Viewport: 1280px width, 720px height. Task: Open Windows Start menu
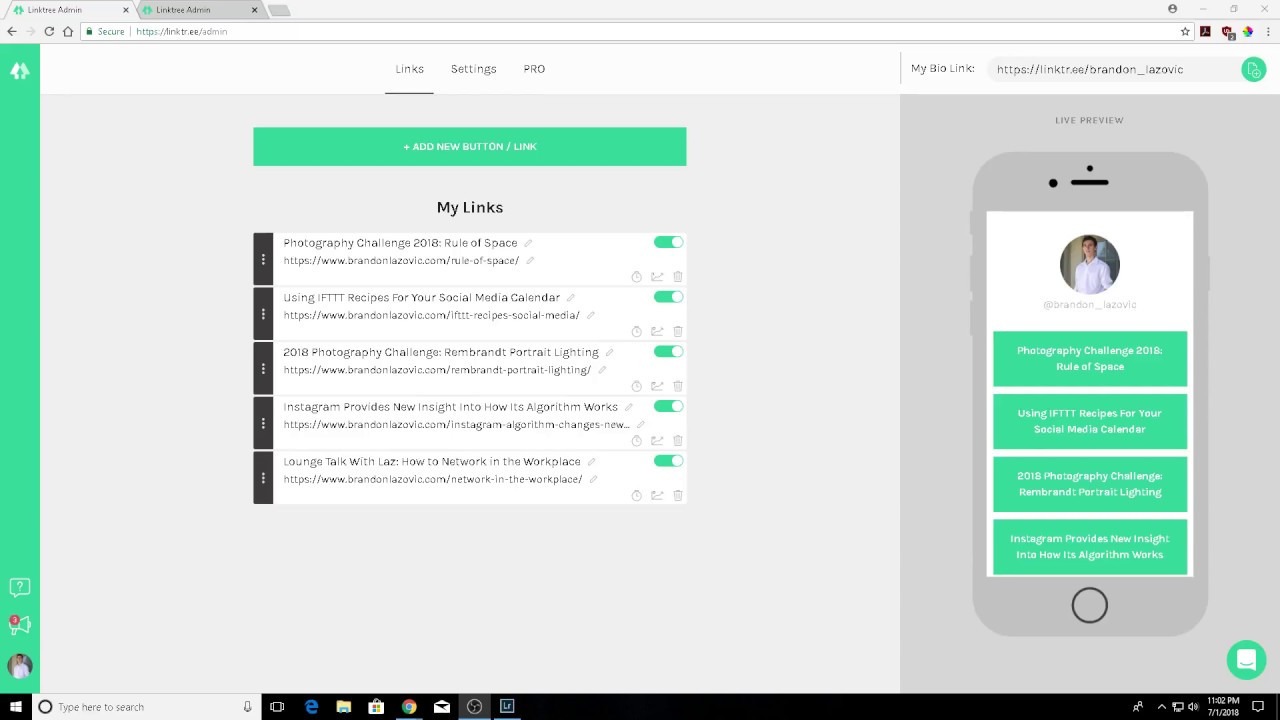pos(16,707)
